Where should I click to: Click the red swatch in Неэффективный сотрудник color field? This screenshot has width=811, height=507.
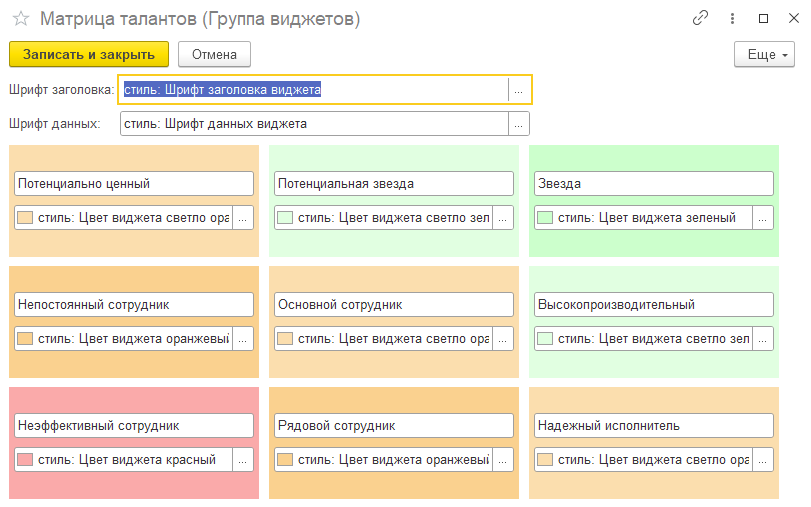point(25,460)
